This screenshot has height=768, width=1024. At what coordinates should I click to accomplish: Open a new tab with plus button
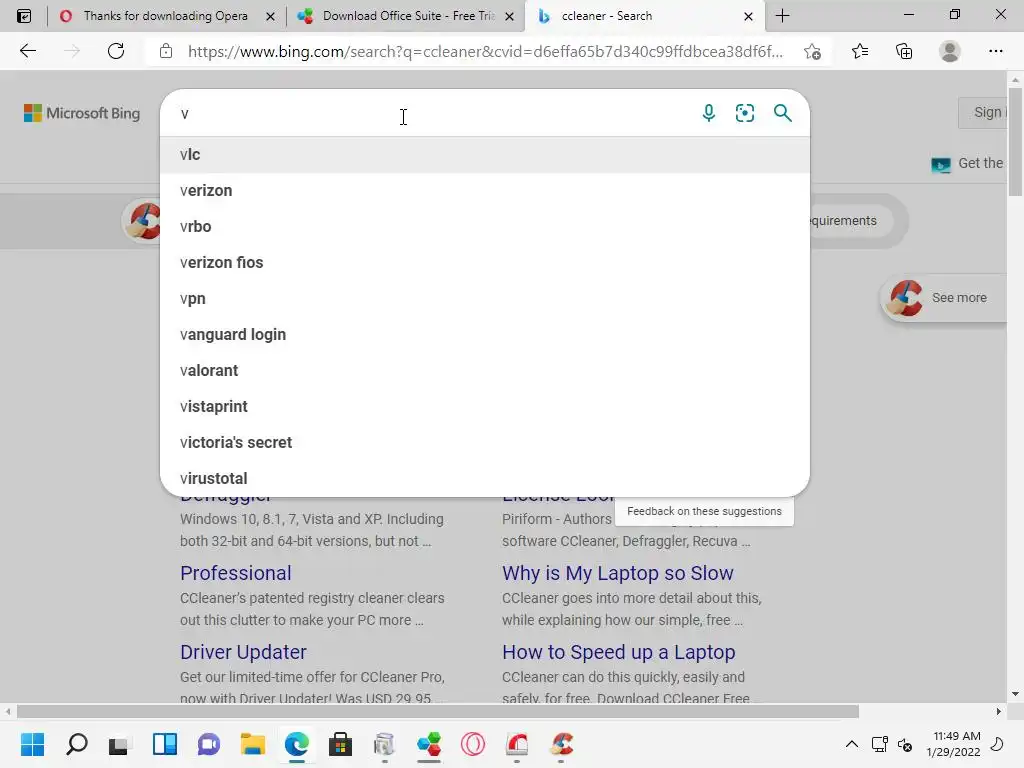pos(782,16)
